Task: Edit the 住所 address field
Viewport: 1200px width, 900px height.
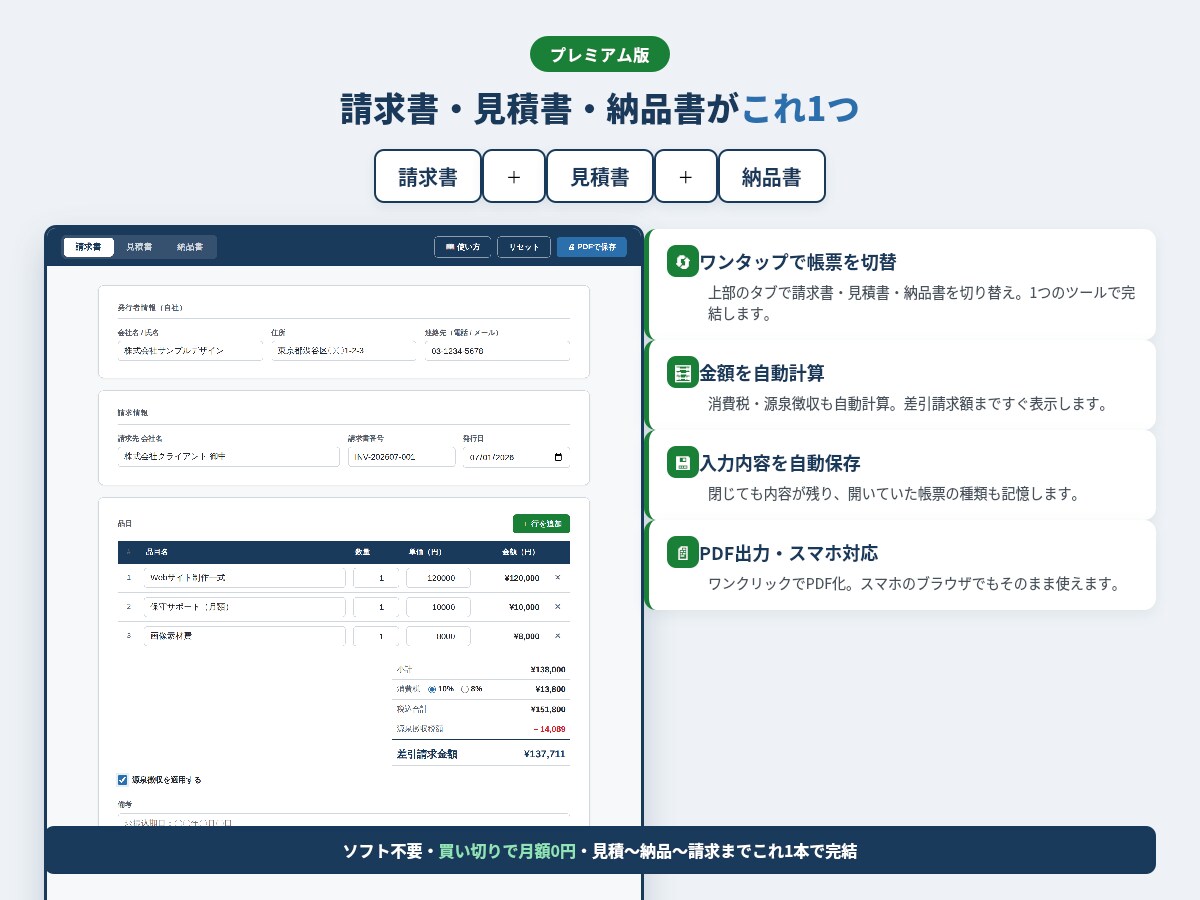Action: click(x=343, y=351)
